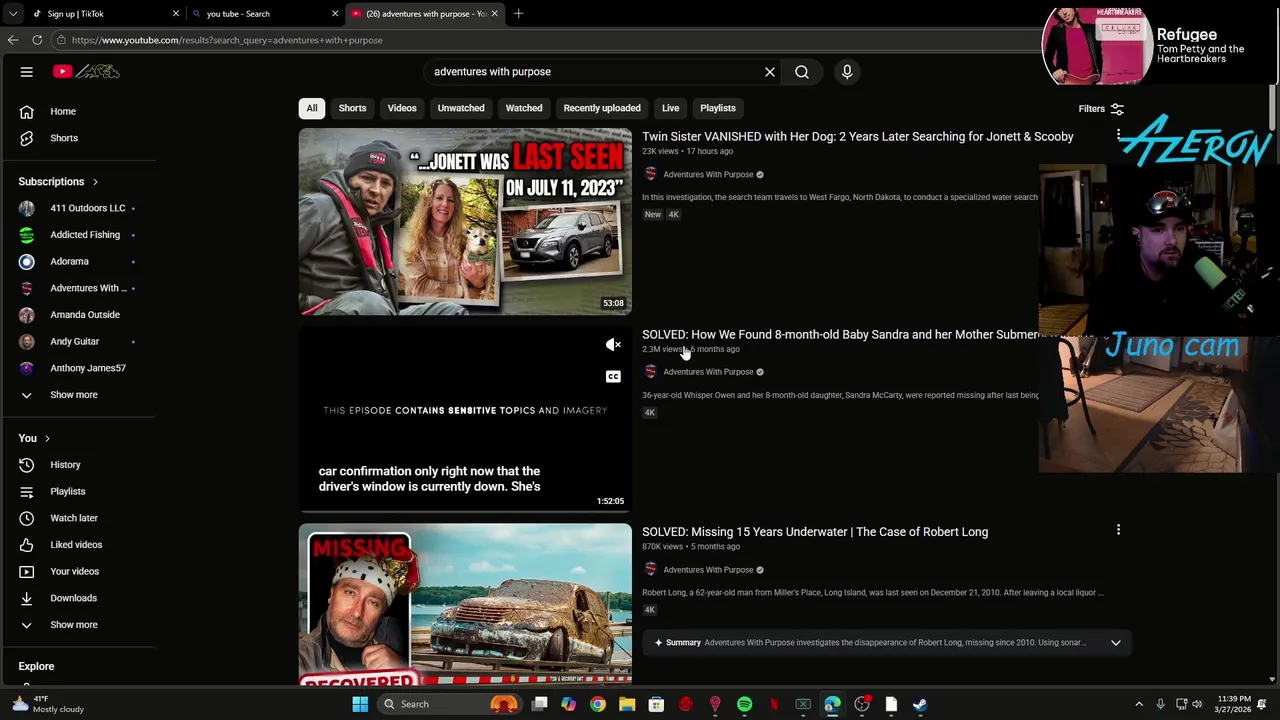The height and width of the screenshot is (720, 1280).
Task: Select the Shorts filter chip
Action: 352,108
